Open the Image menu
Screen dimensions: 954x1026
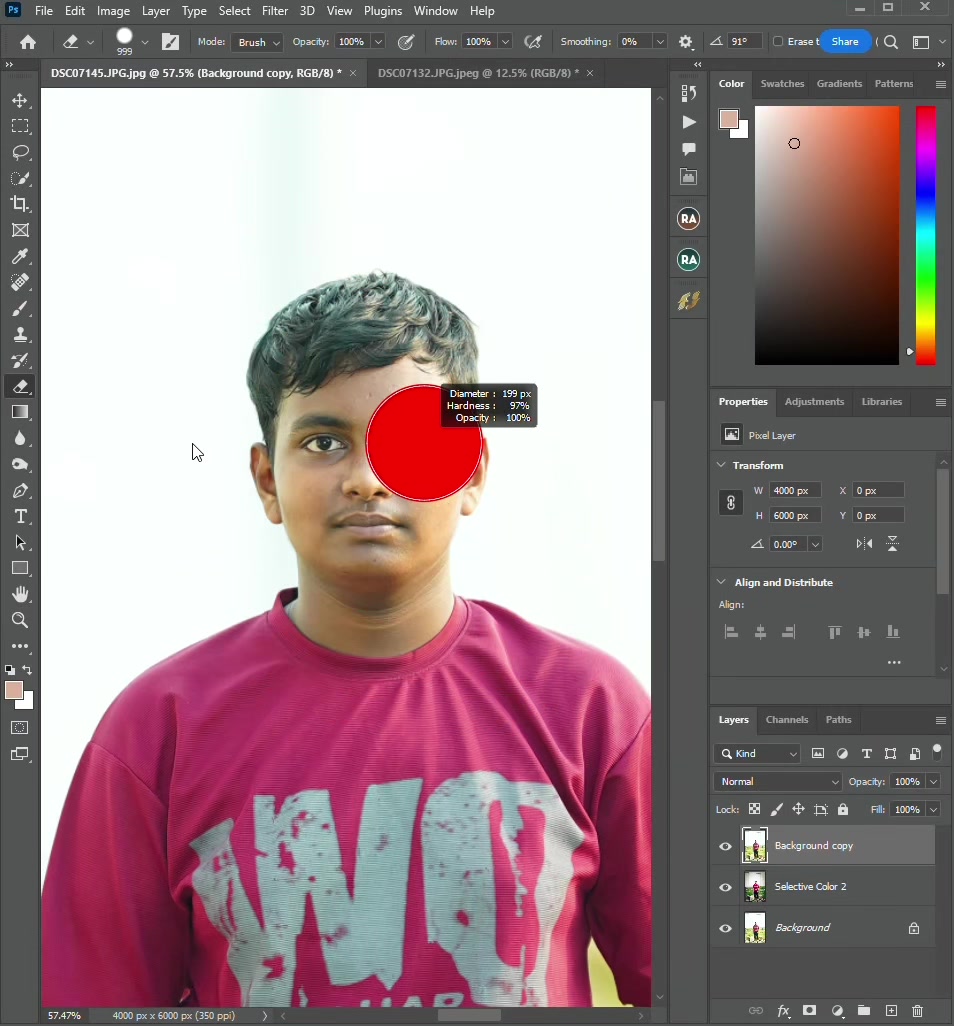coord(113,11)
